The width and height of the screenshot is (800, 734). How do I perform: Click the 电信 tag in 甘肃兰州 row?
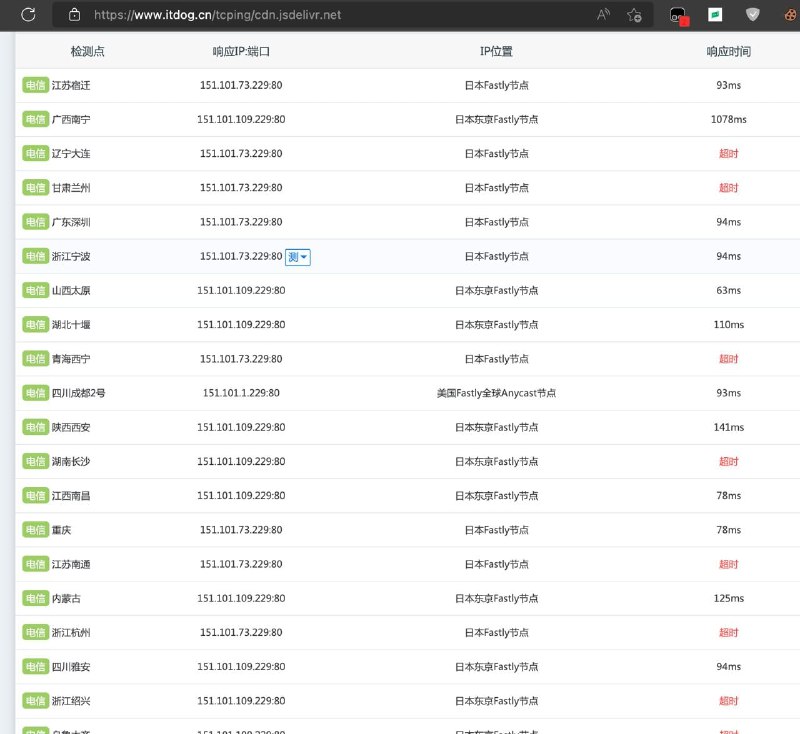coord(35,188)
